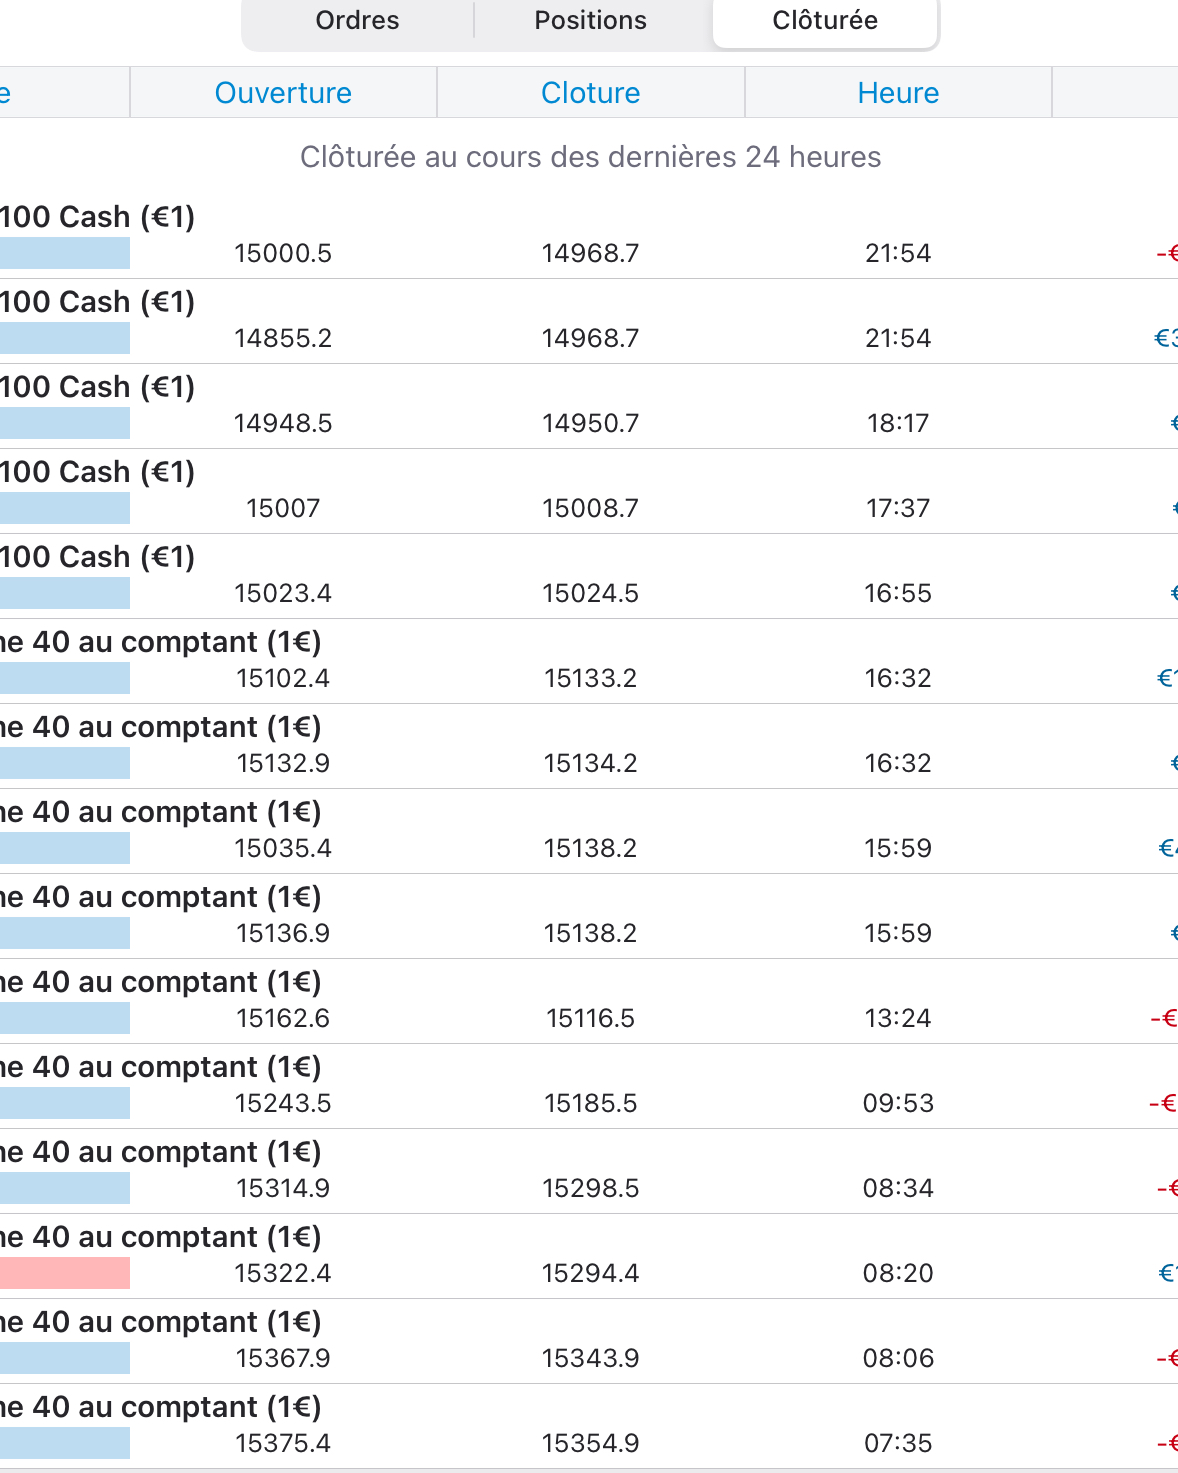Click the blue bar beside opening price 15007
This screenshot has height=1473, width=1178.
[64, 508]
